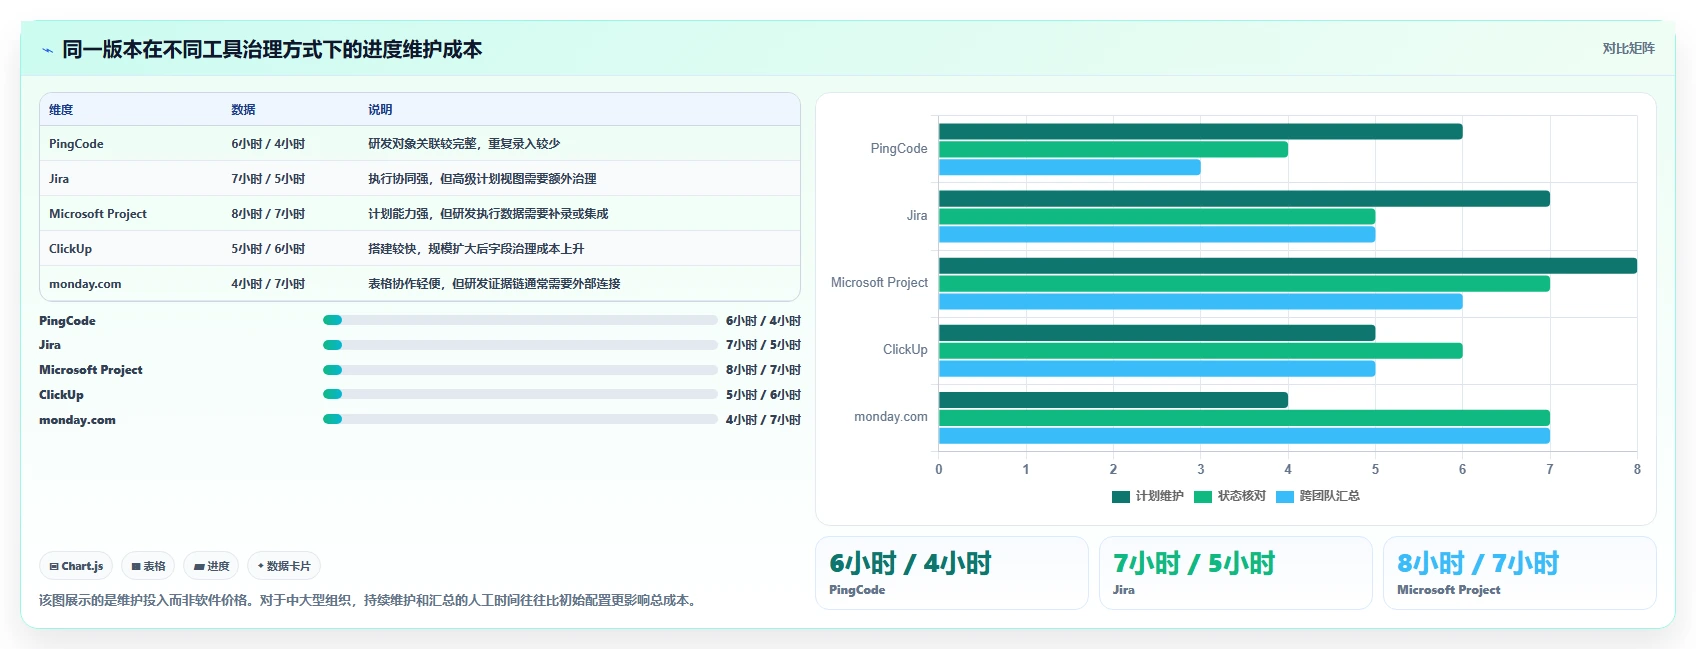The width and height of the screenshot is (1696, 649).
Task: Click the ClickUp progress bar
Action: click(x=520, y=394)
